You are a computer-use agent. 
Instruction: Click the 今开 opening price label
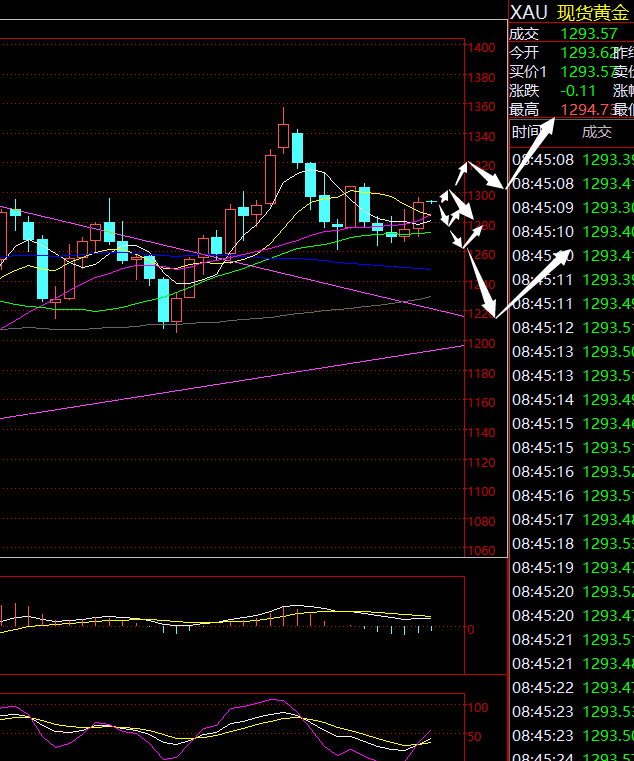[x=524, y=52]
